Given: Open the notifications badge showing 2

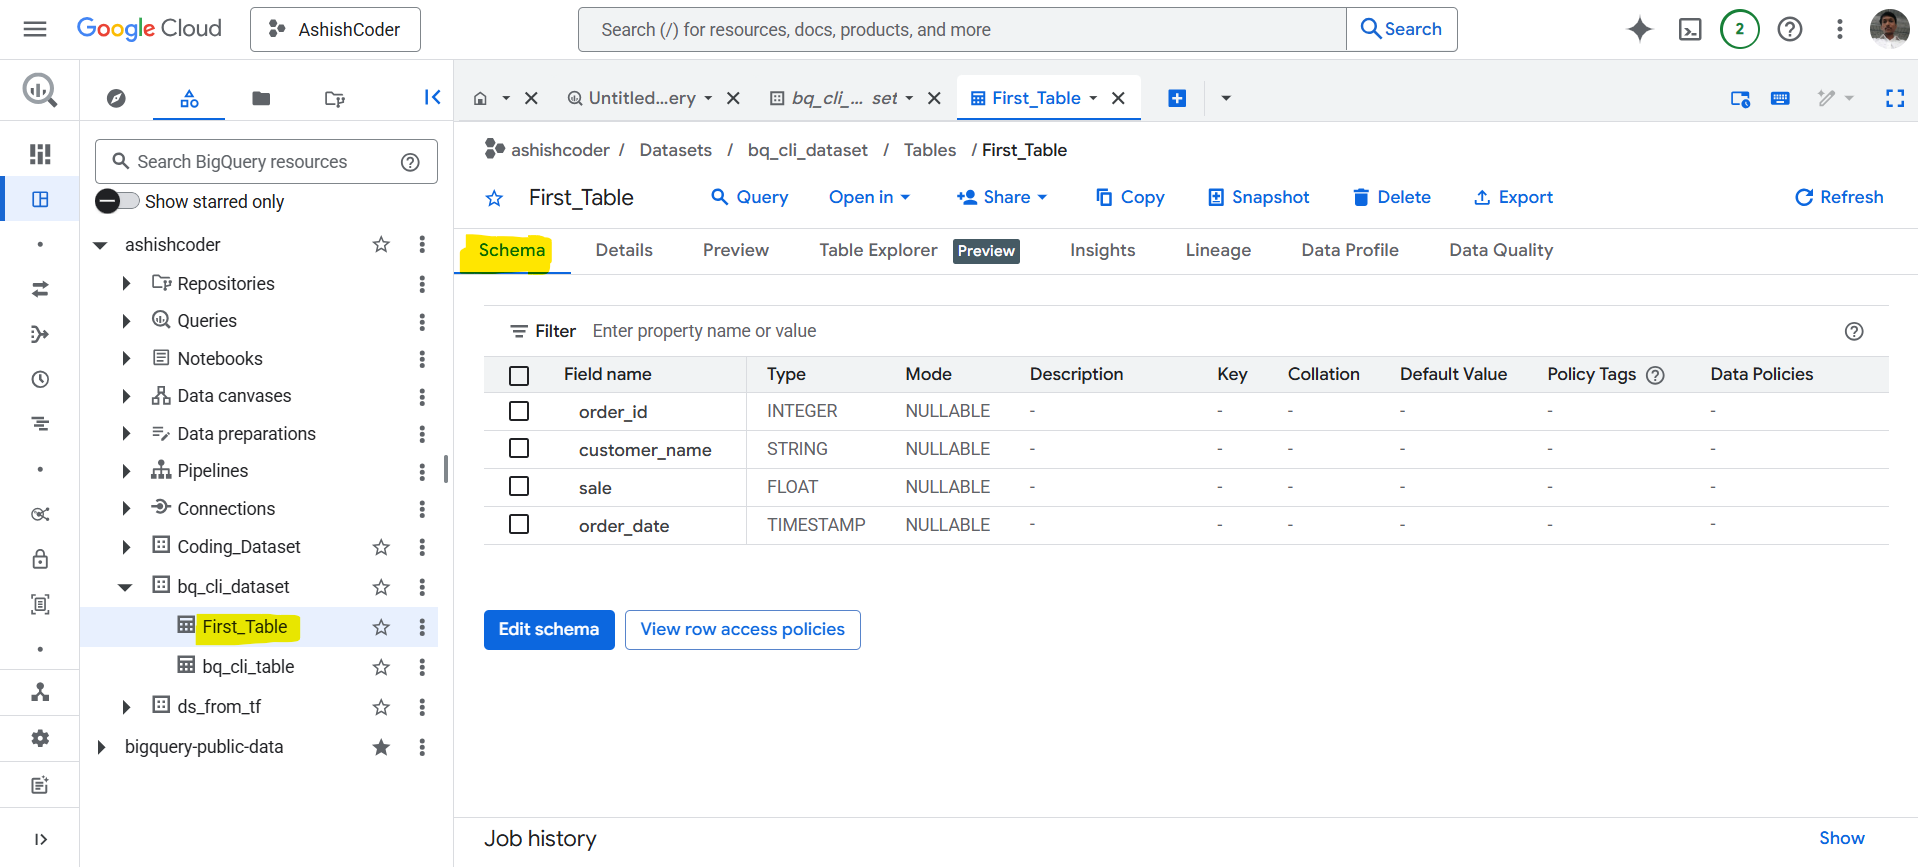Looking at the screenshot, I should point(1739,29).
